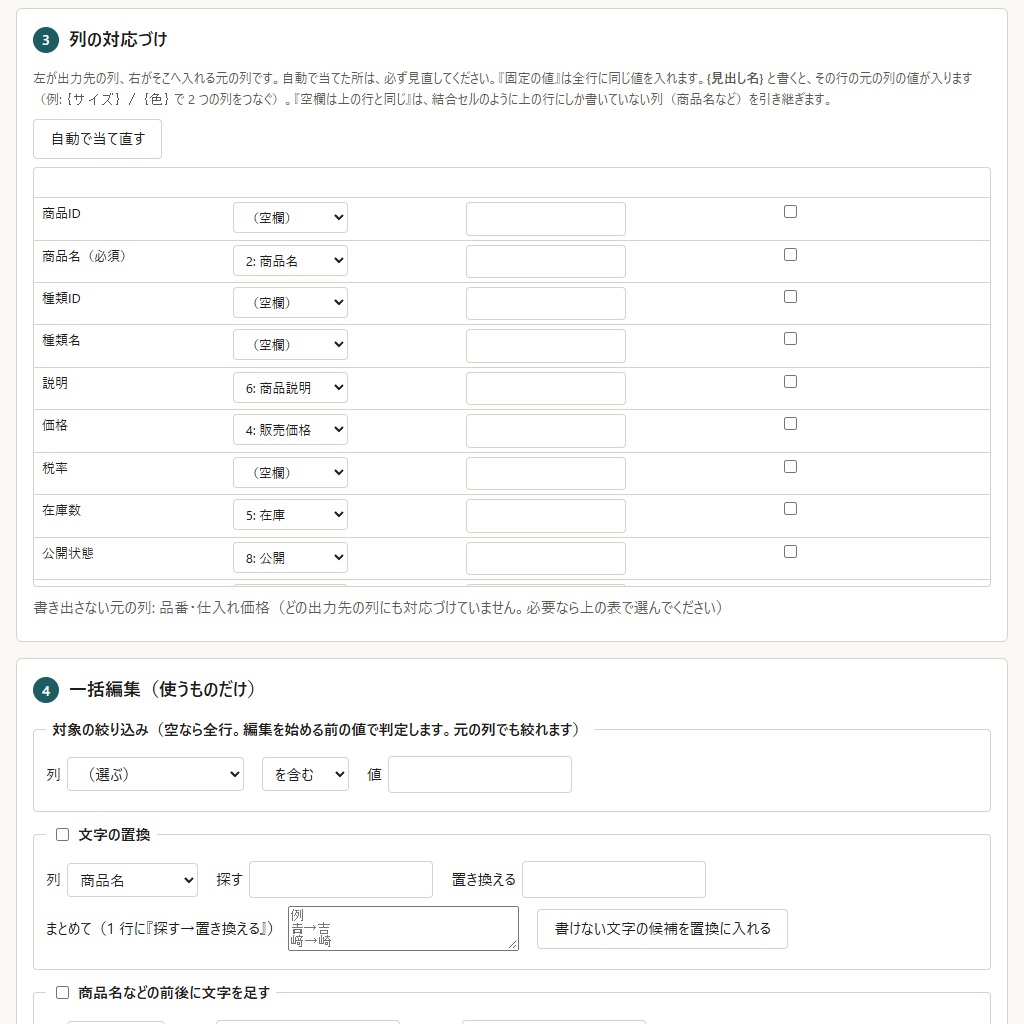This screenshot has width=1024, height=1024.
Task: Open the 税率 source column dropdown
Action: coord(290,472)
